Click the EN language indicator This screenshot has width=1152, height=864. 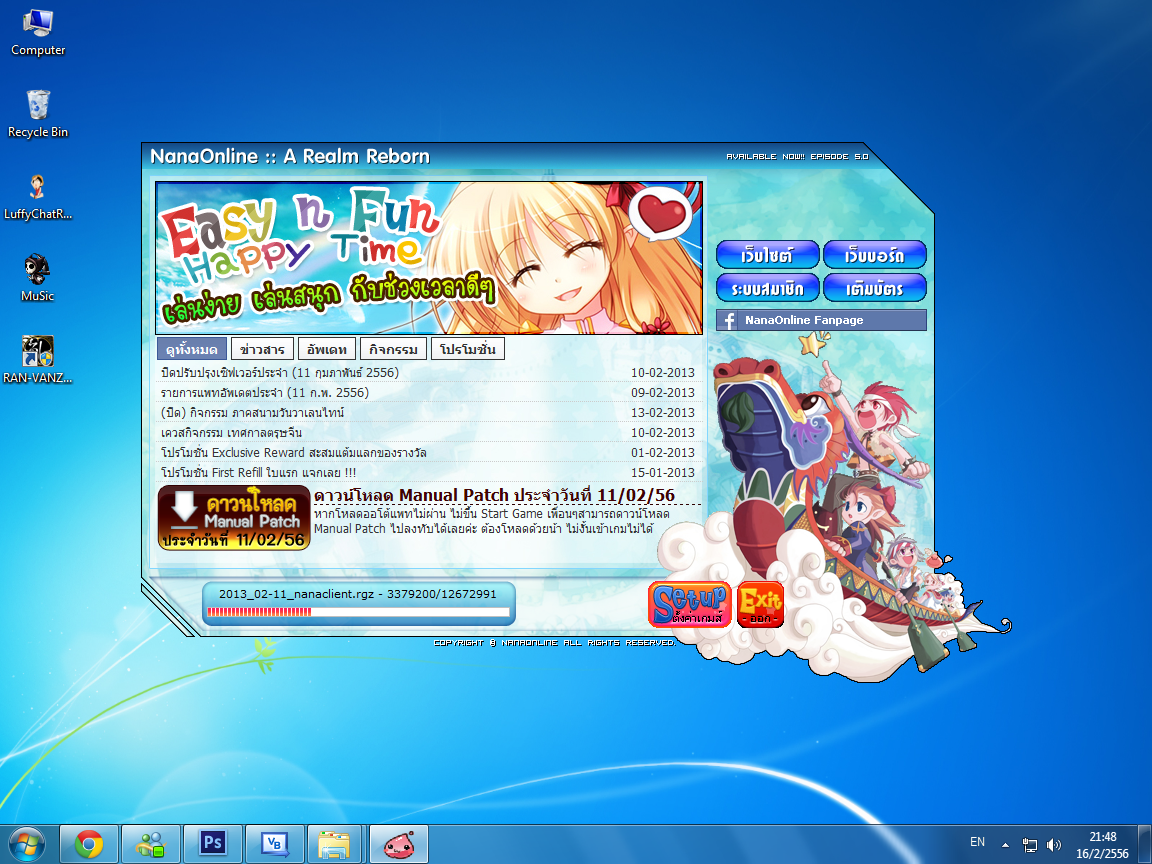click(x=977, y=842)
